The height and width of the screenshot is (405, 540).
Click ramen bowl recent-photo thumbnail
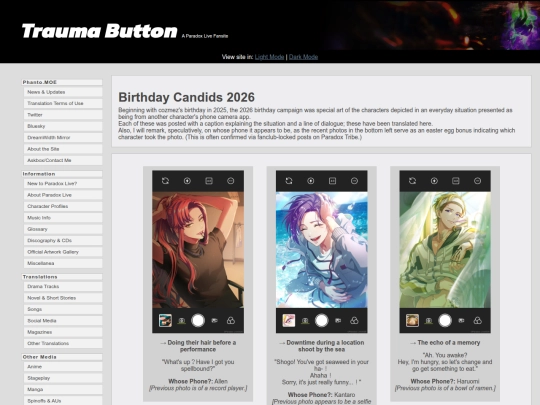412,321
